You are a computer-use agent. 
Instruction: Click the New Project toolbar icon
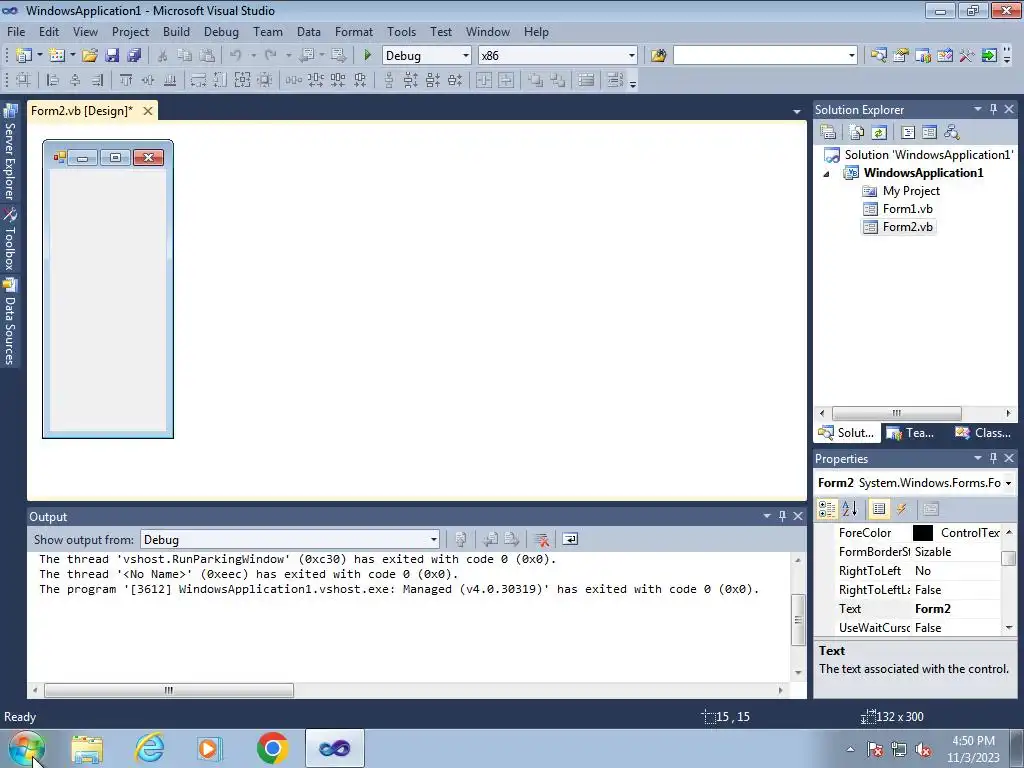pos(24,56)
